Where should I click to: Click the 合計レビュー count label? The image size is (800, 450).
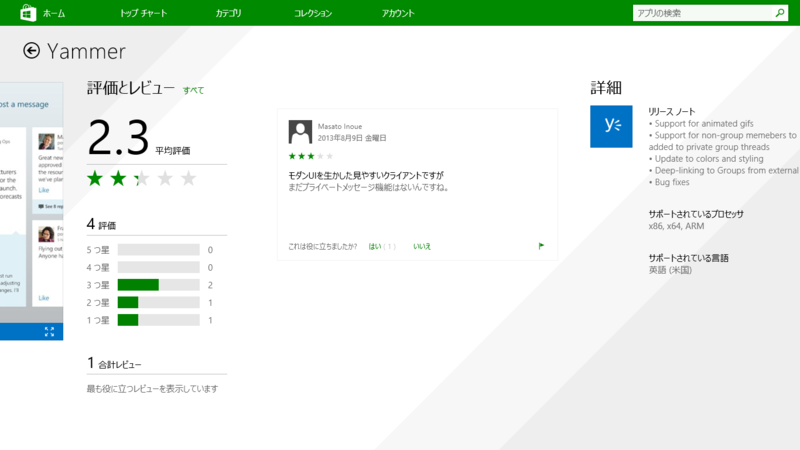point(119,365)
